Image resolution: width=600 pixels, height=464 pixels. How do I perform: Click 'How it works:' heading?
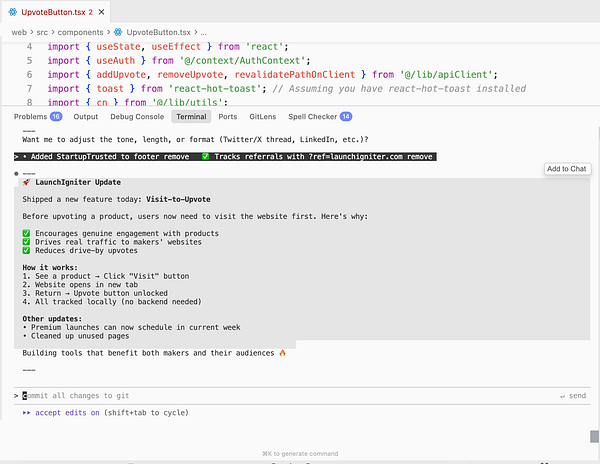pyautogui.click(x=50, y=267)
